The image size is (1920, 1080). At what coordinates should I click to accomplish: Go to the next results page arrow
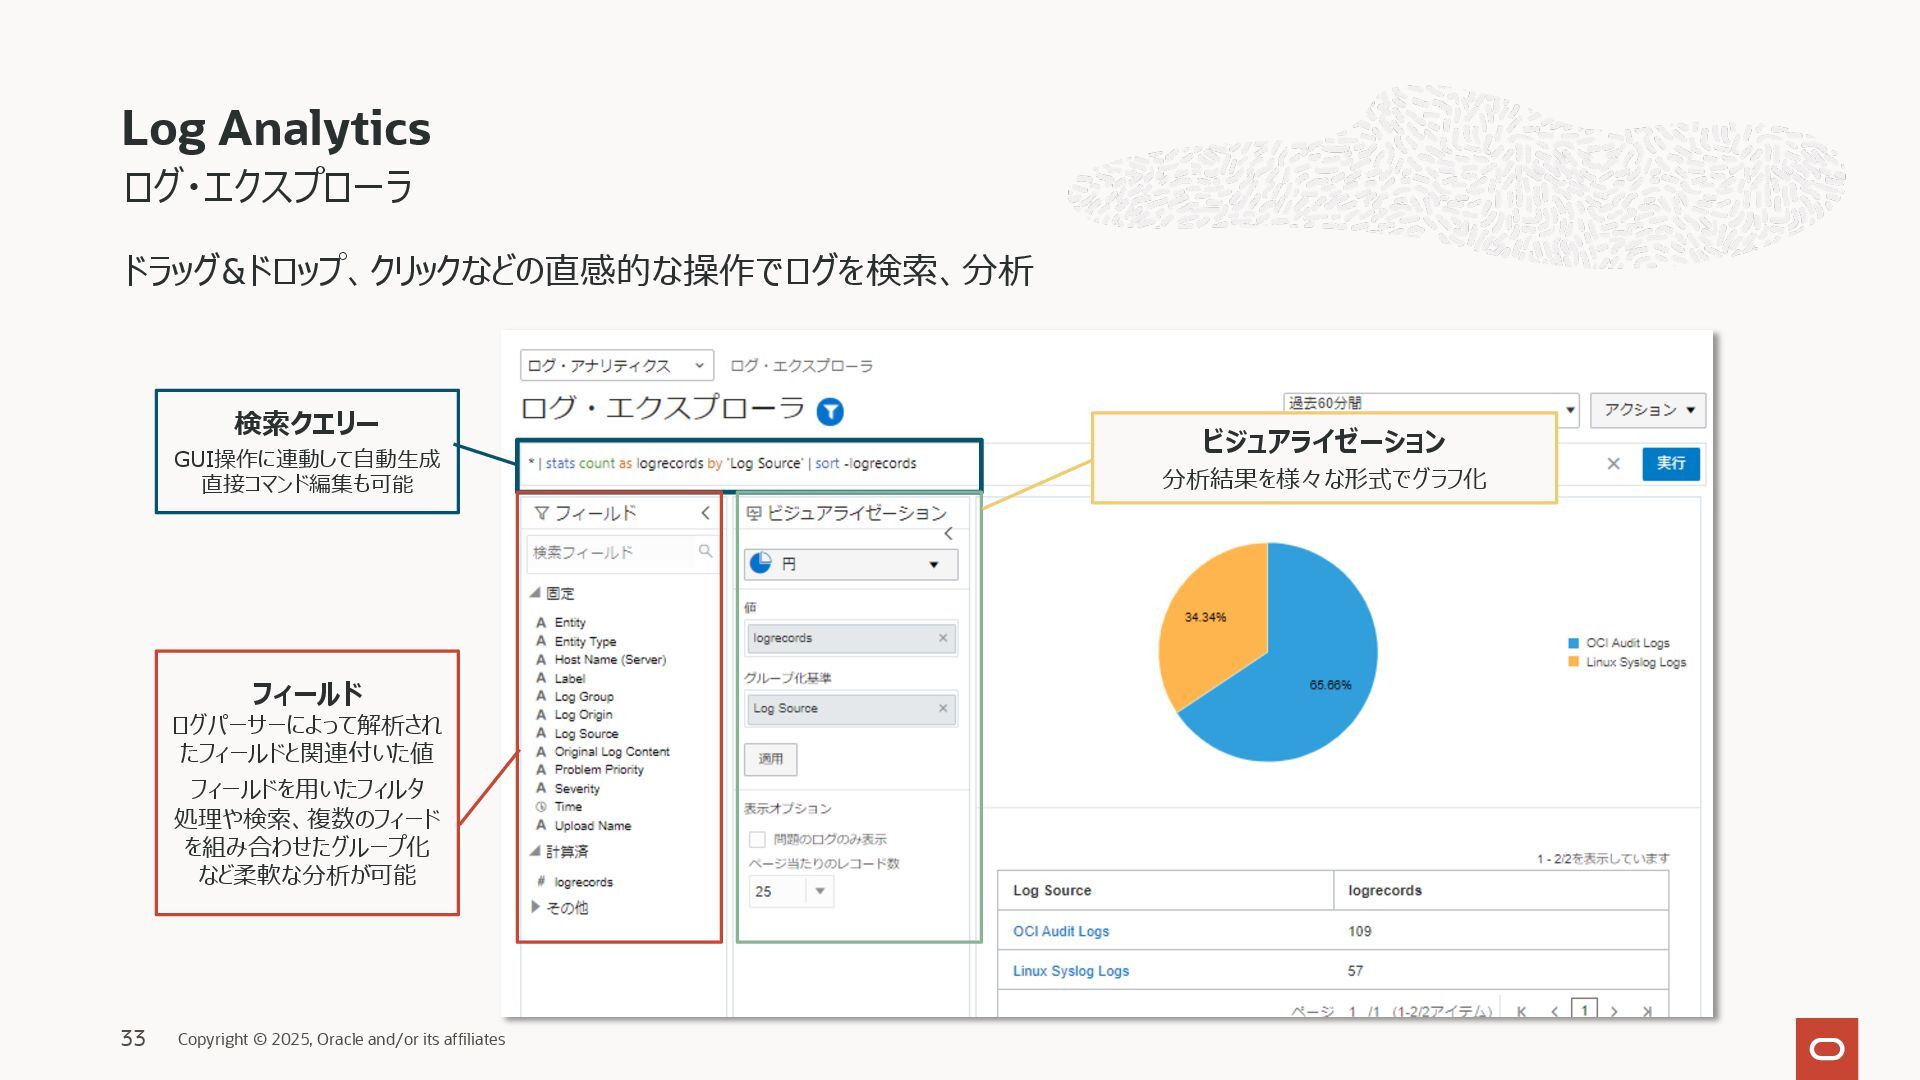pyautogui.click(x=1614, y=1011)
